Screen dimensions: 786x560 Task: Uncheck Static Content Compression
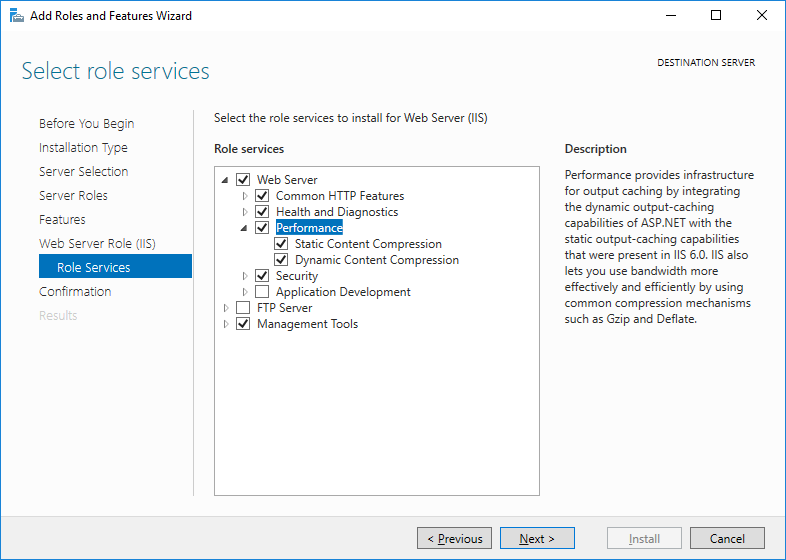coord(281,244)
